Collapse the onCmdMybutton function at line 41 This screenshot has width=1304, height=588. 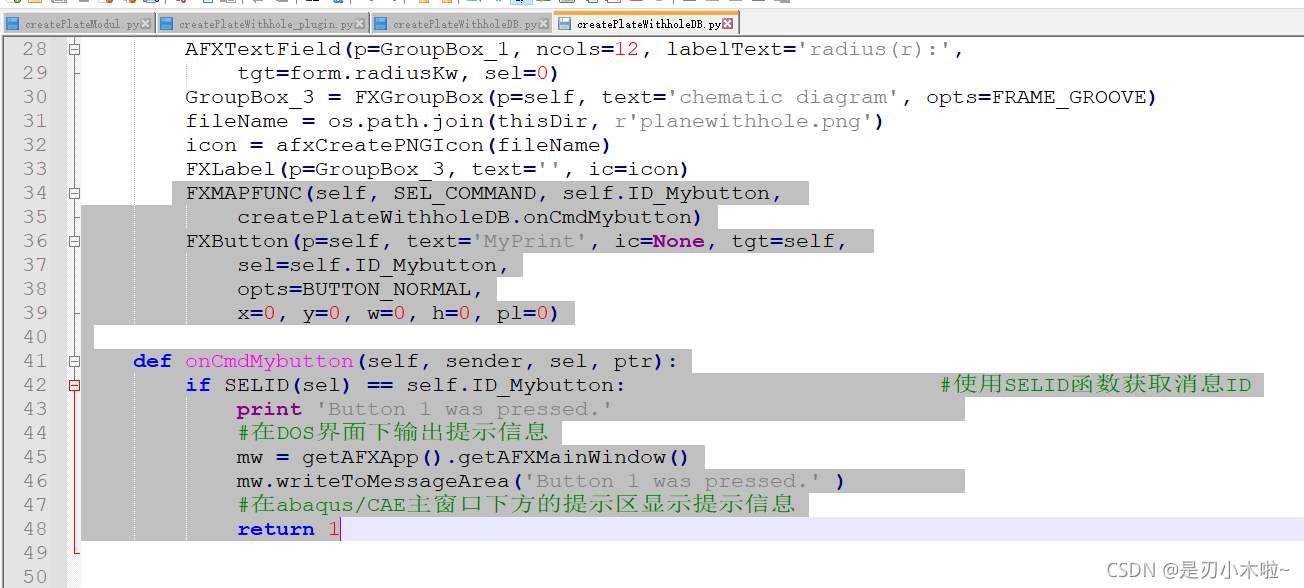tap(74, 361)
